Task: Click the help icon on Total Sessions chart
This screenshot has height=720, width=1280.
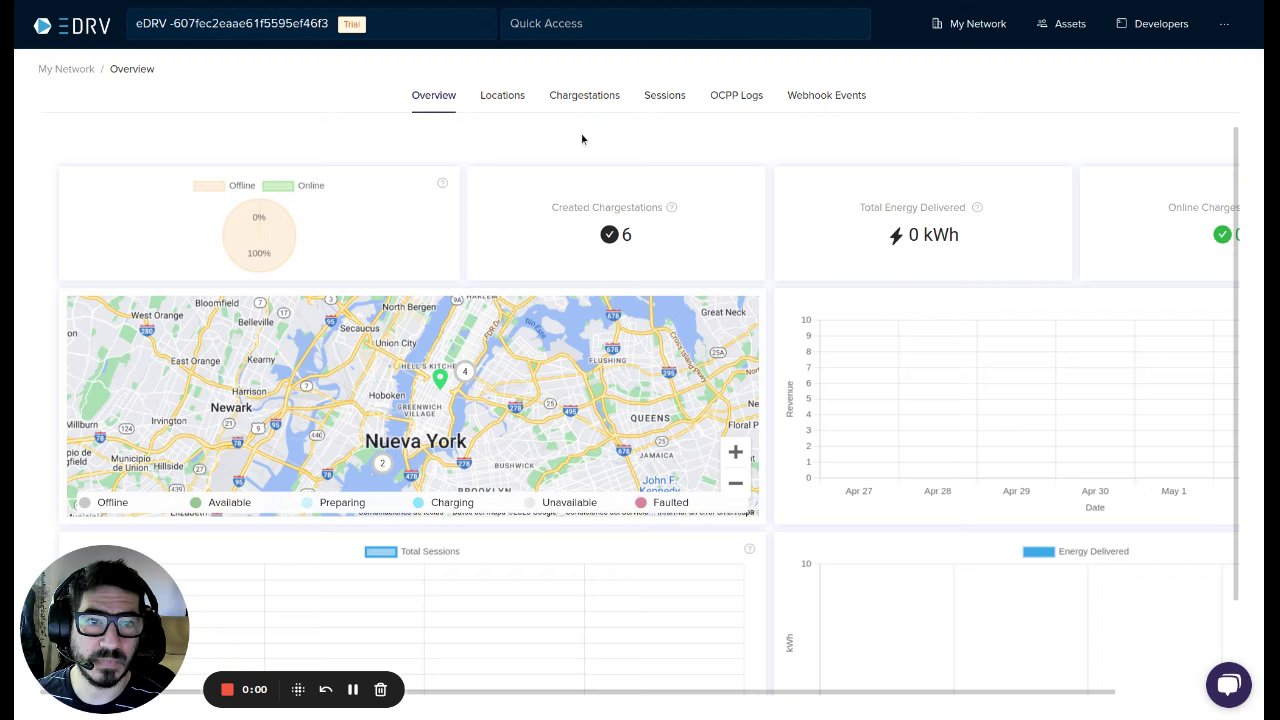Action: tap(749, 549)
